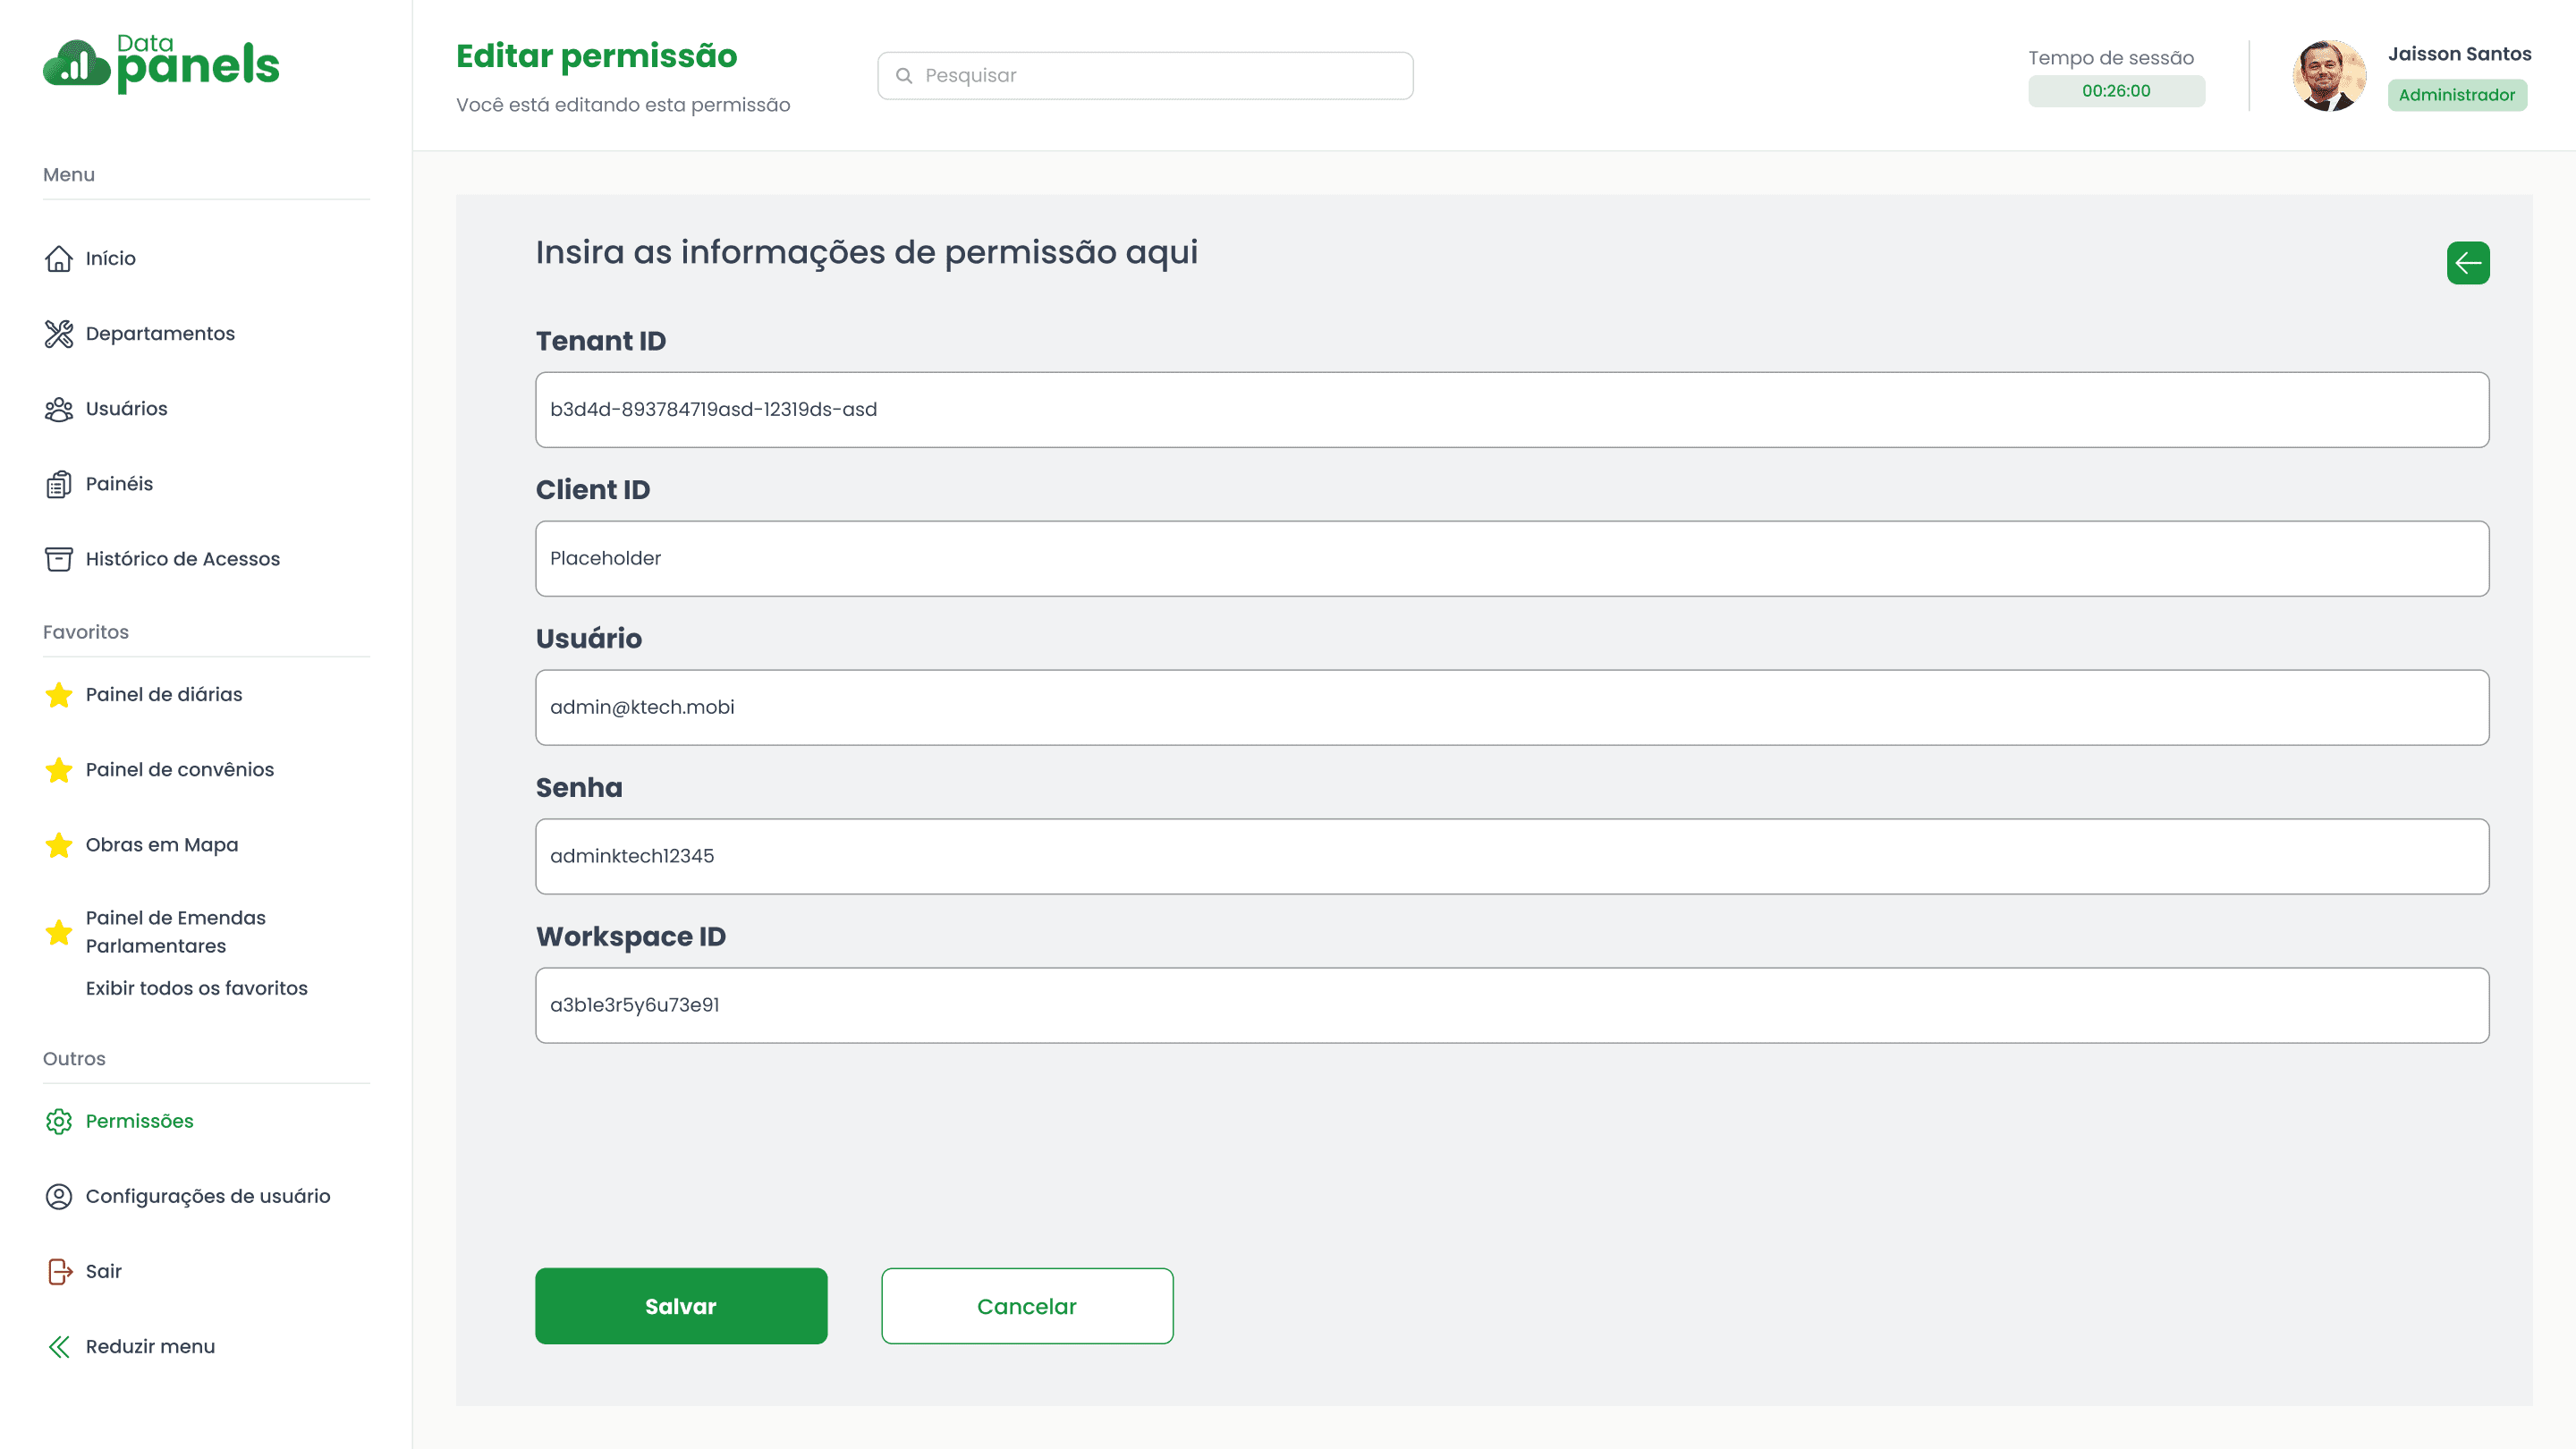The height and width of the screenshot is (1449, 2576).
Task: Open Departamentos via the tools icon
Action: pyautogui.click(x=59, y=334)
